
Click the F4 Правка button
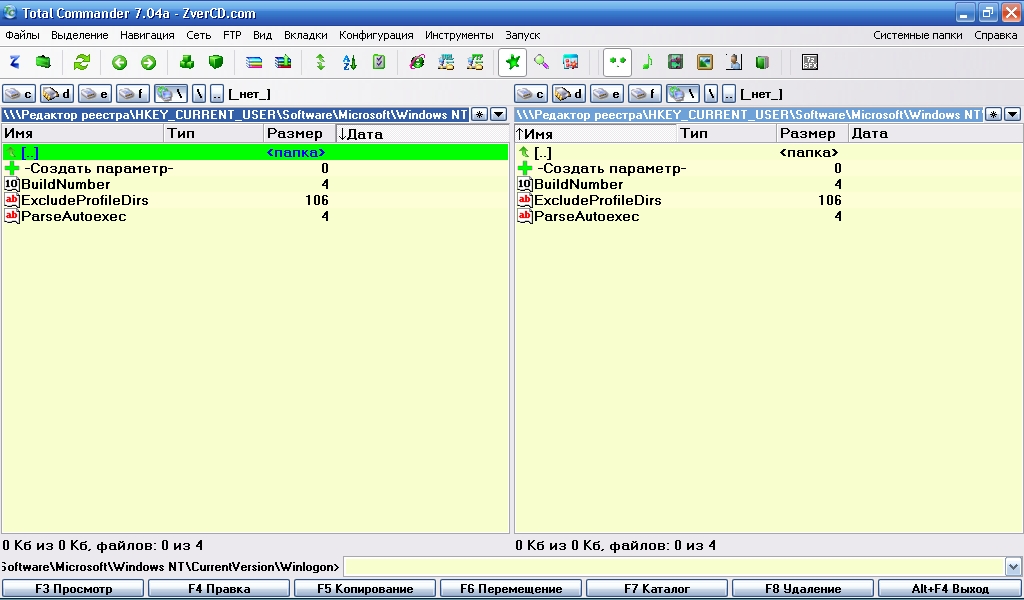tap(219, 589)
